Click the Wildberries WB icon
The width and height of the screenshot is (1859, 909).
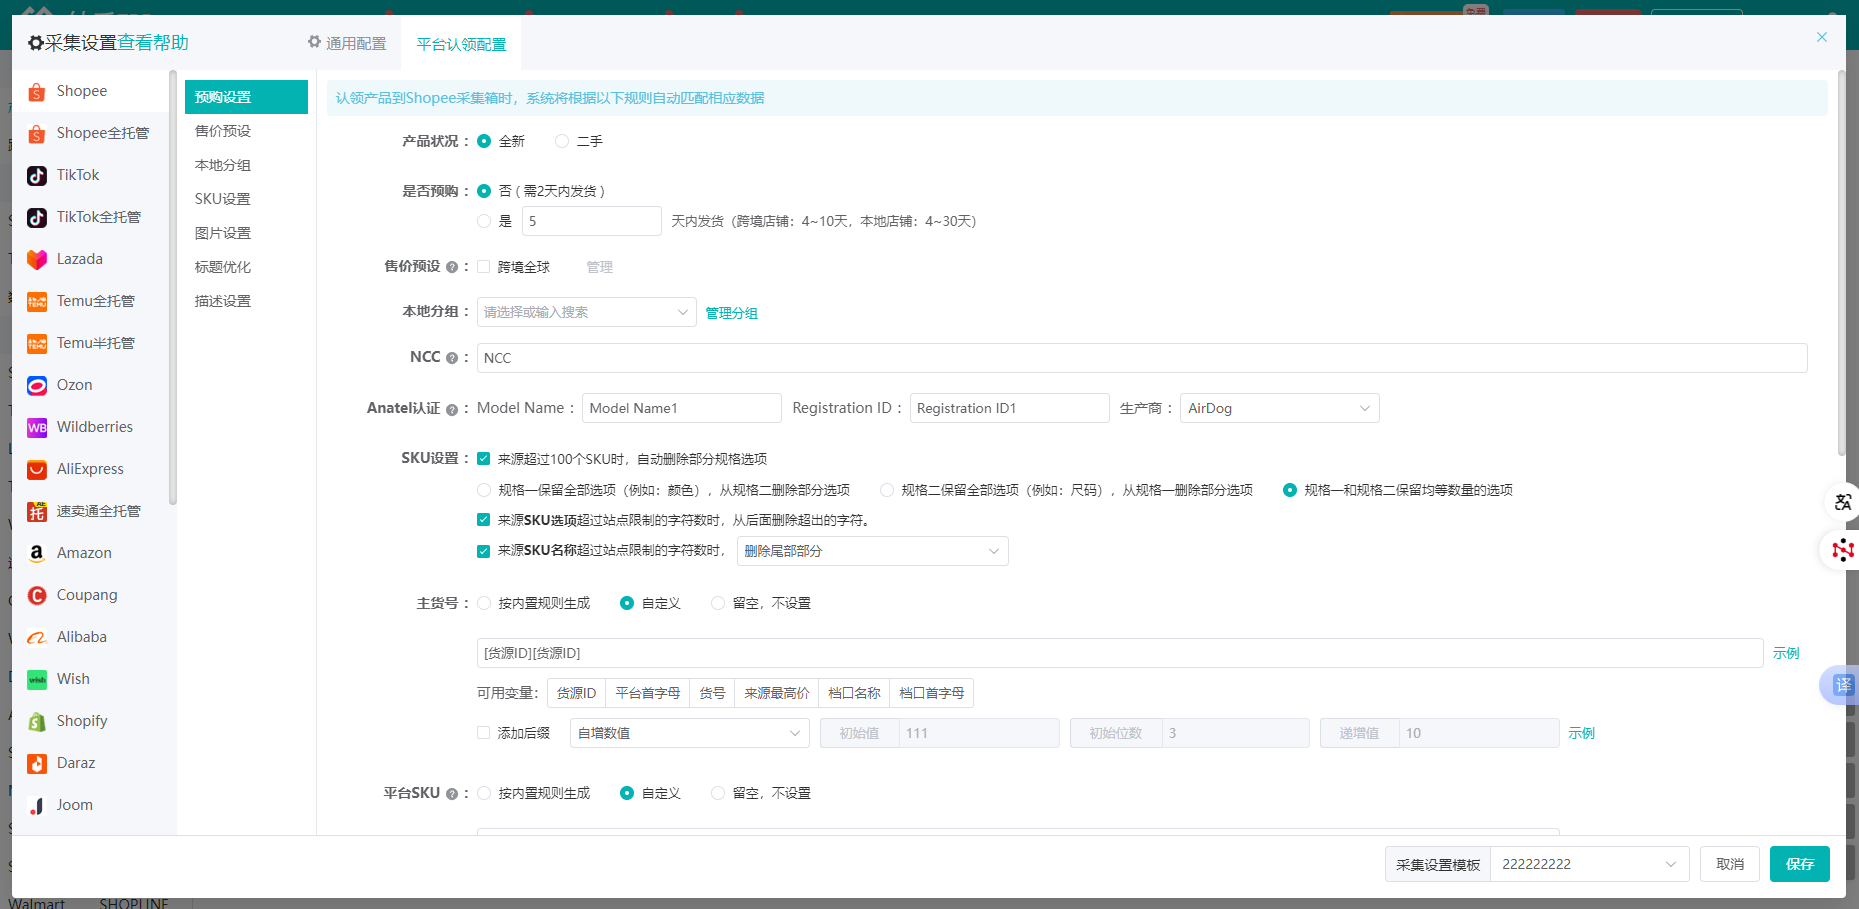pyautogui.click(x=37, y=428)
